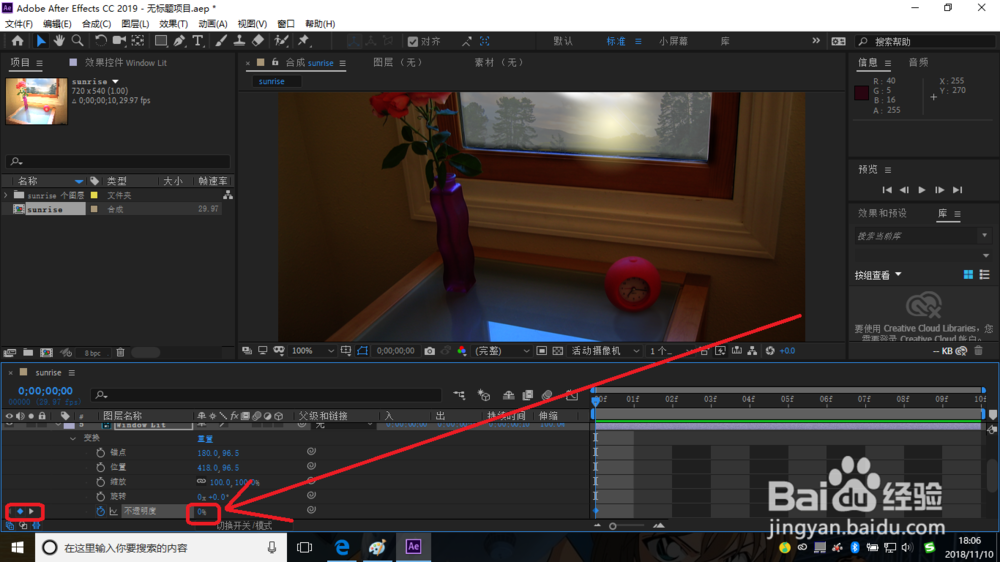The width and height of the screenshot is (1000, 562).
Task: Select the Clone Stamp tool
Action: [x=239, y=41]
